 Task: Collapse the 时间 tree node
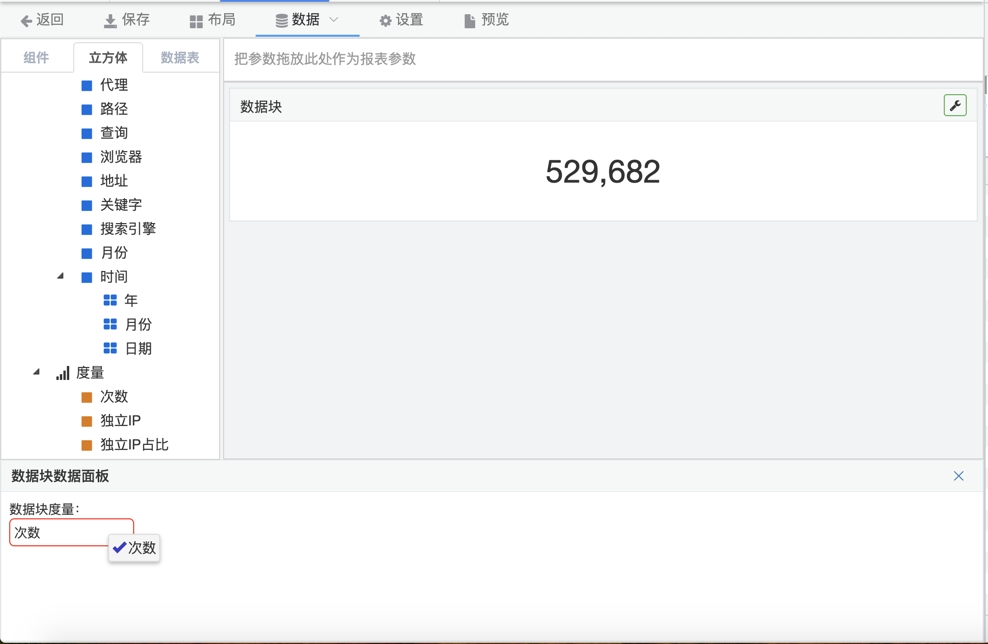(x=60, y=276)
